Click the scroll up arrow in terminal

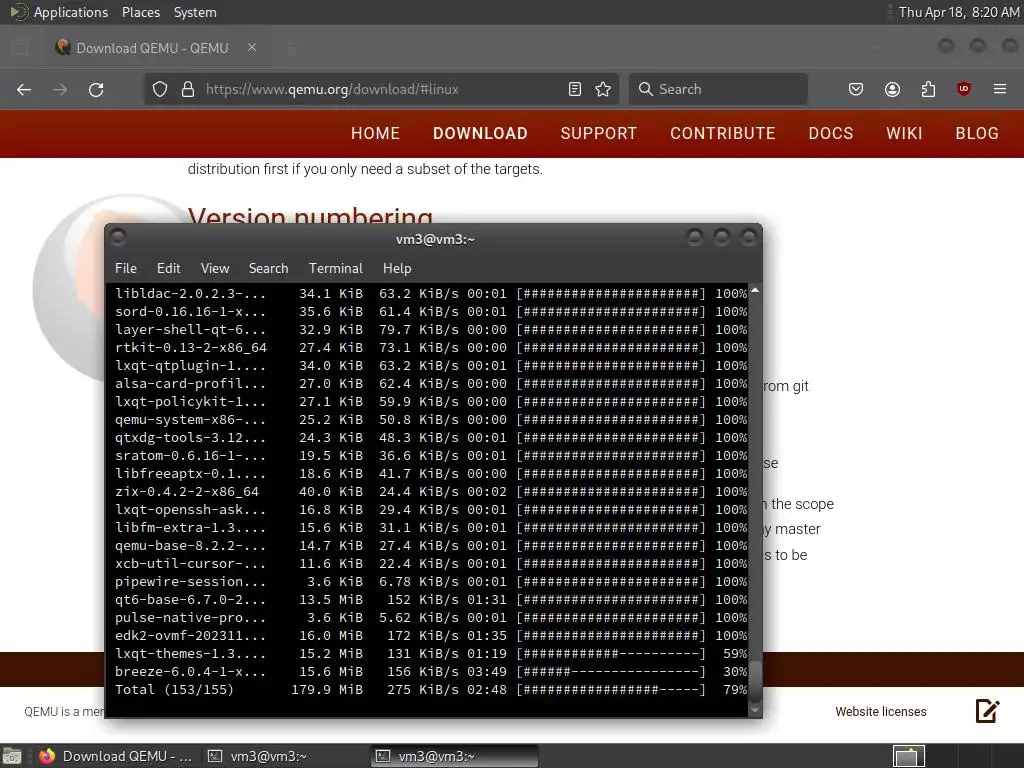coord(755,290)
